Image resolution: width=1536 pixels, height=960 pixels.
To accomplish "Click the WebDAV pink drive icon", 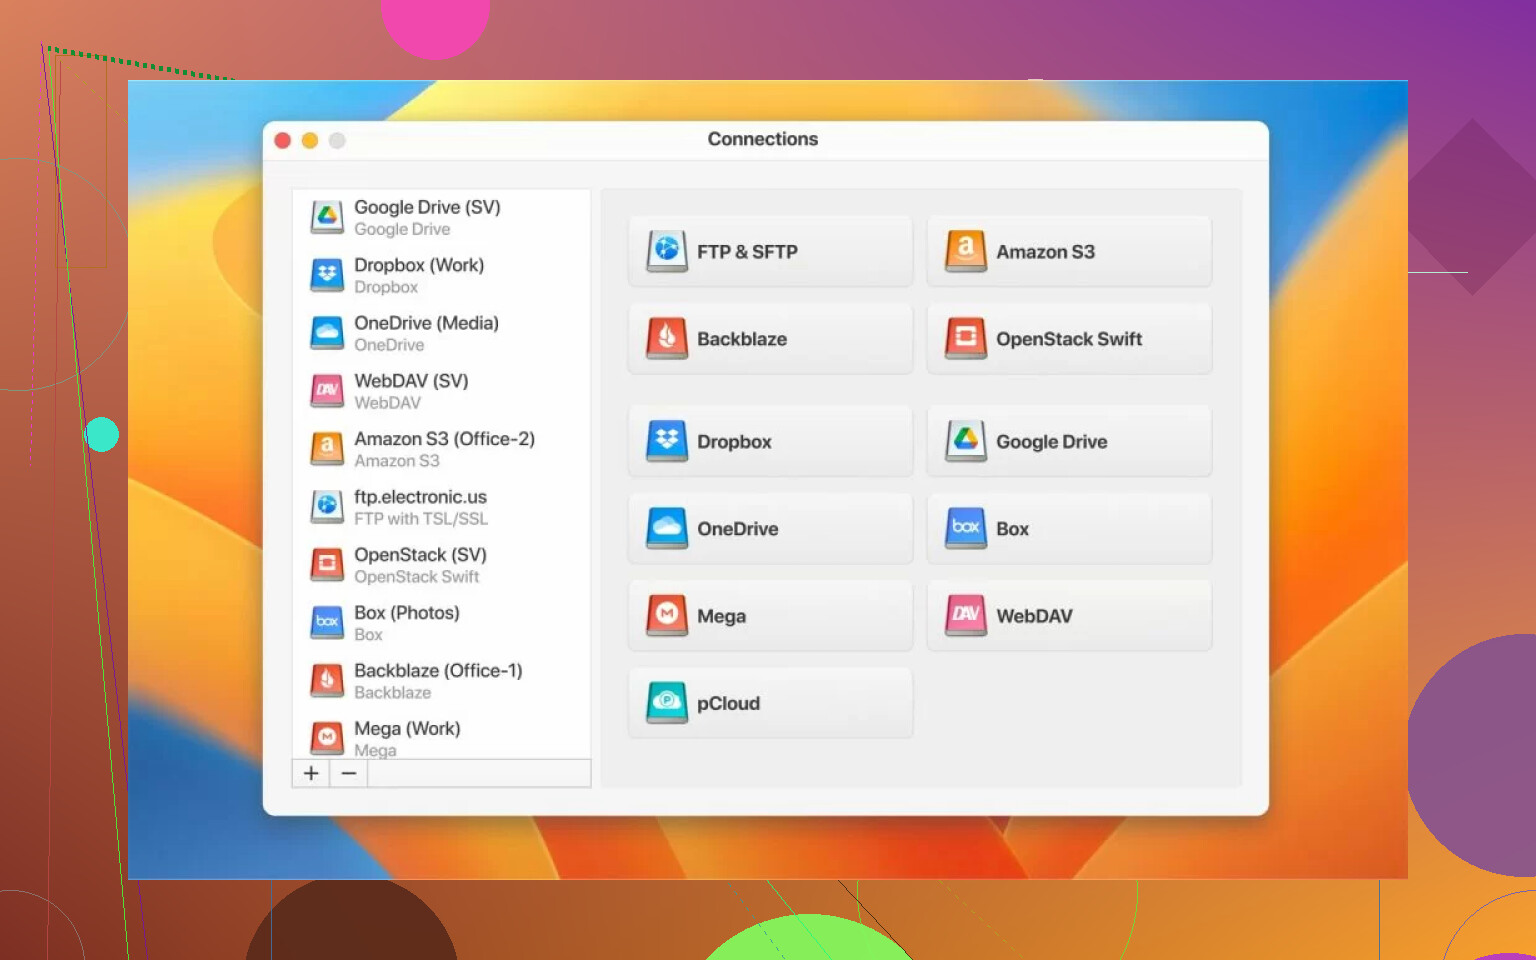I will pos(966,616).
